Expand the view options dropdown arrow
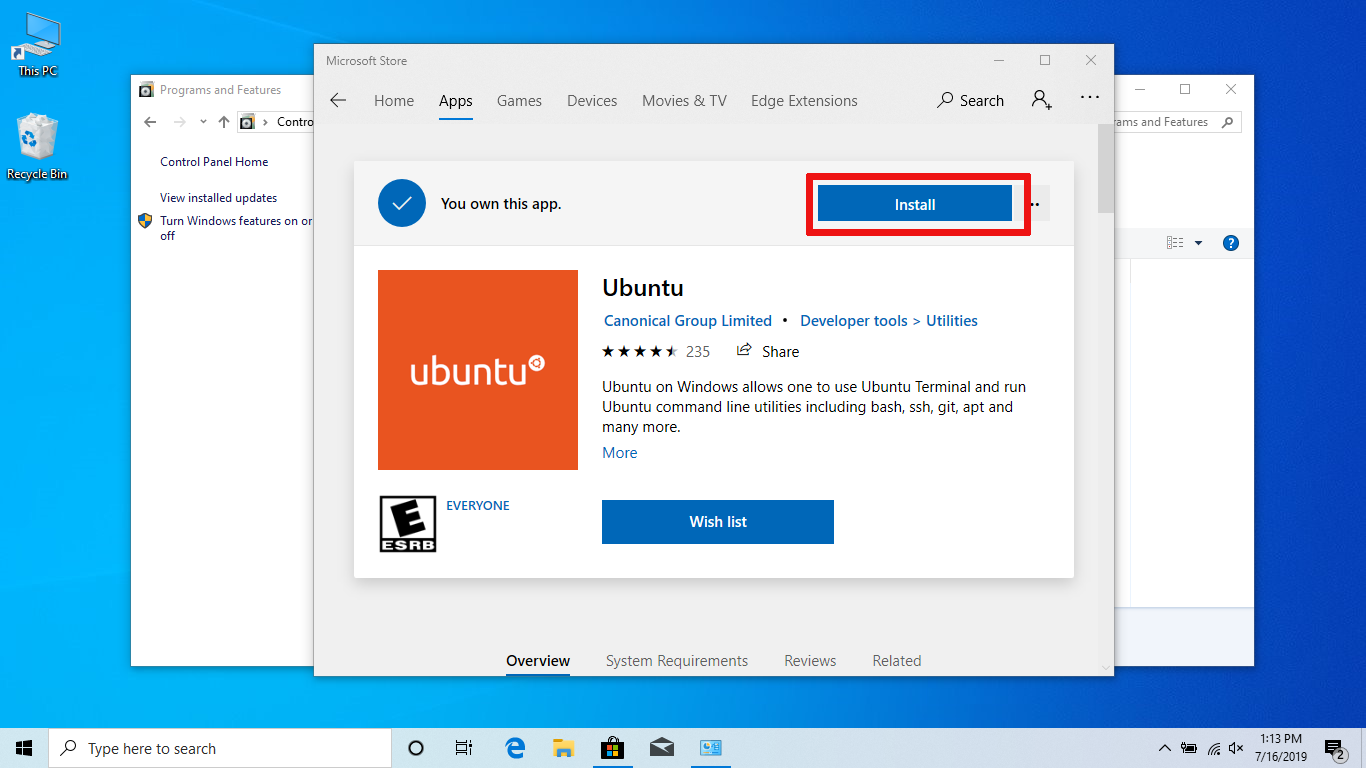This screenshot has height=768, width=1366. point(1199,243)
